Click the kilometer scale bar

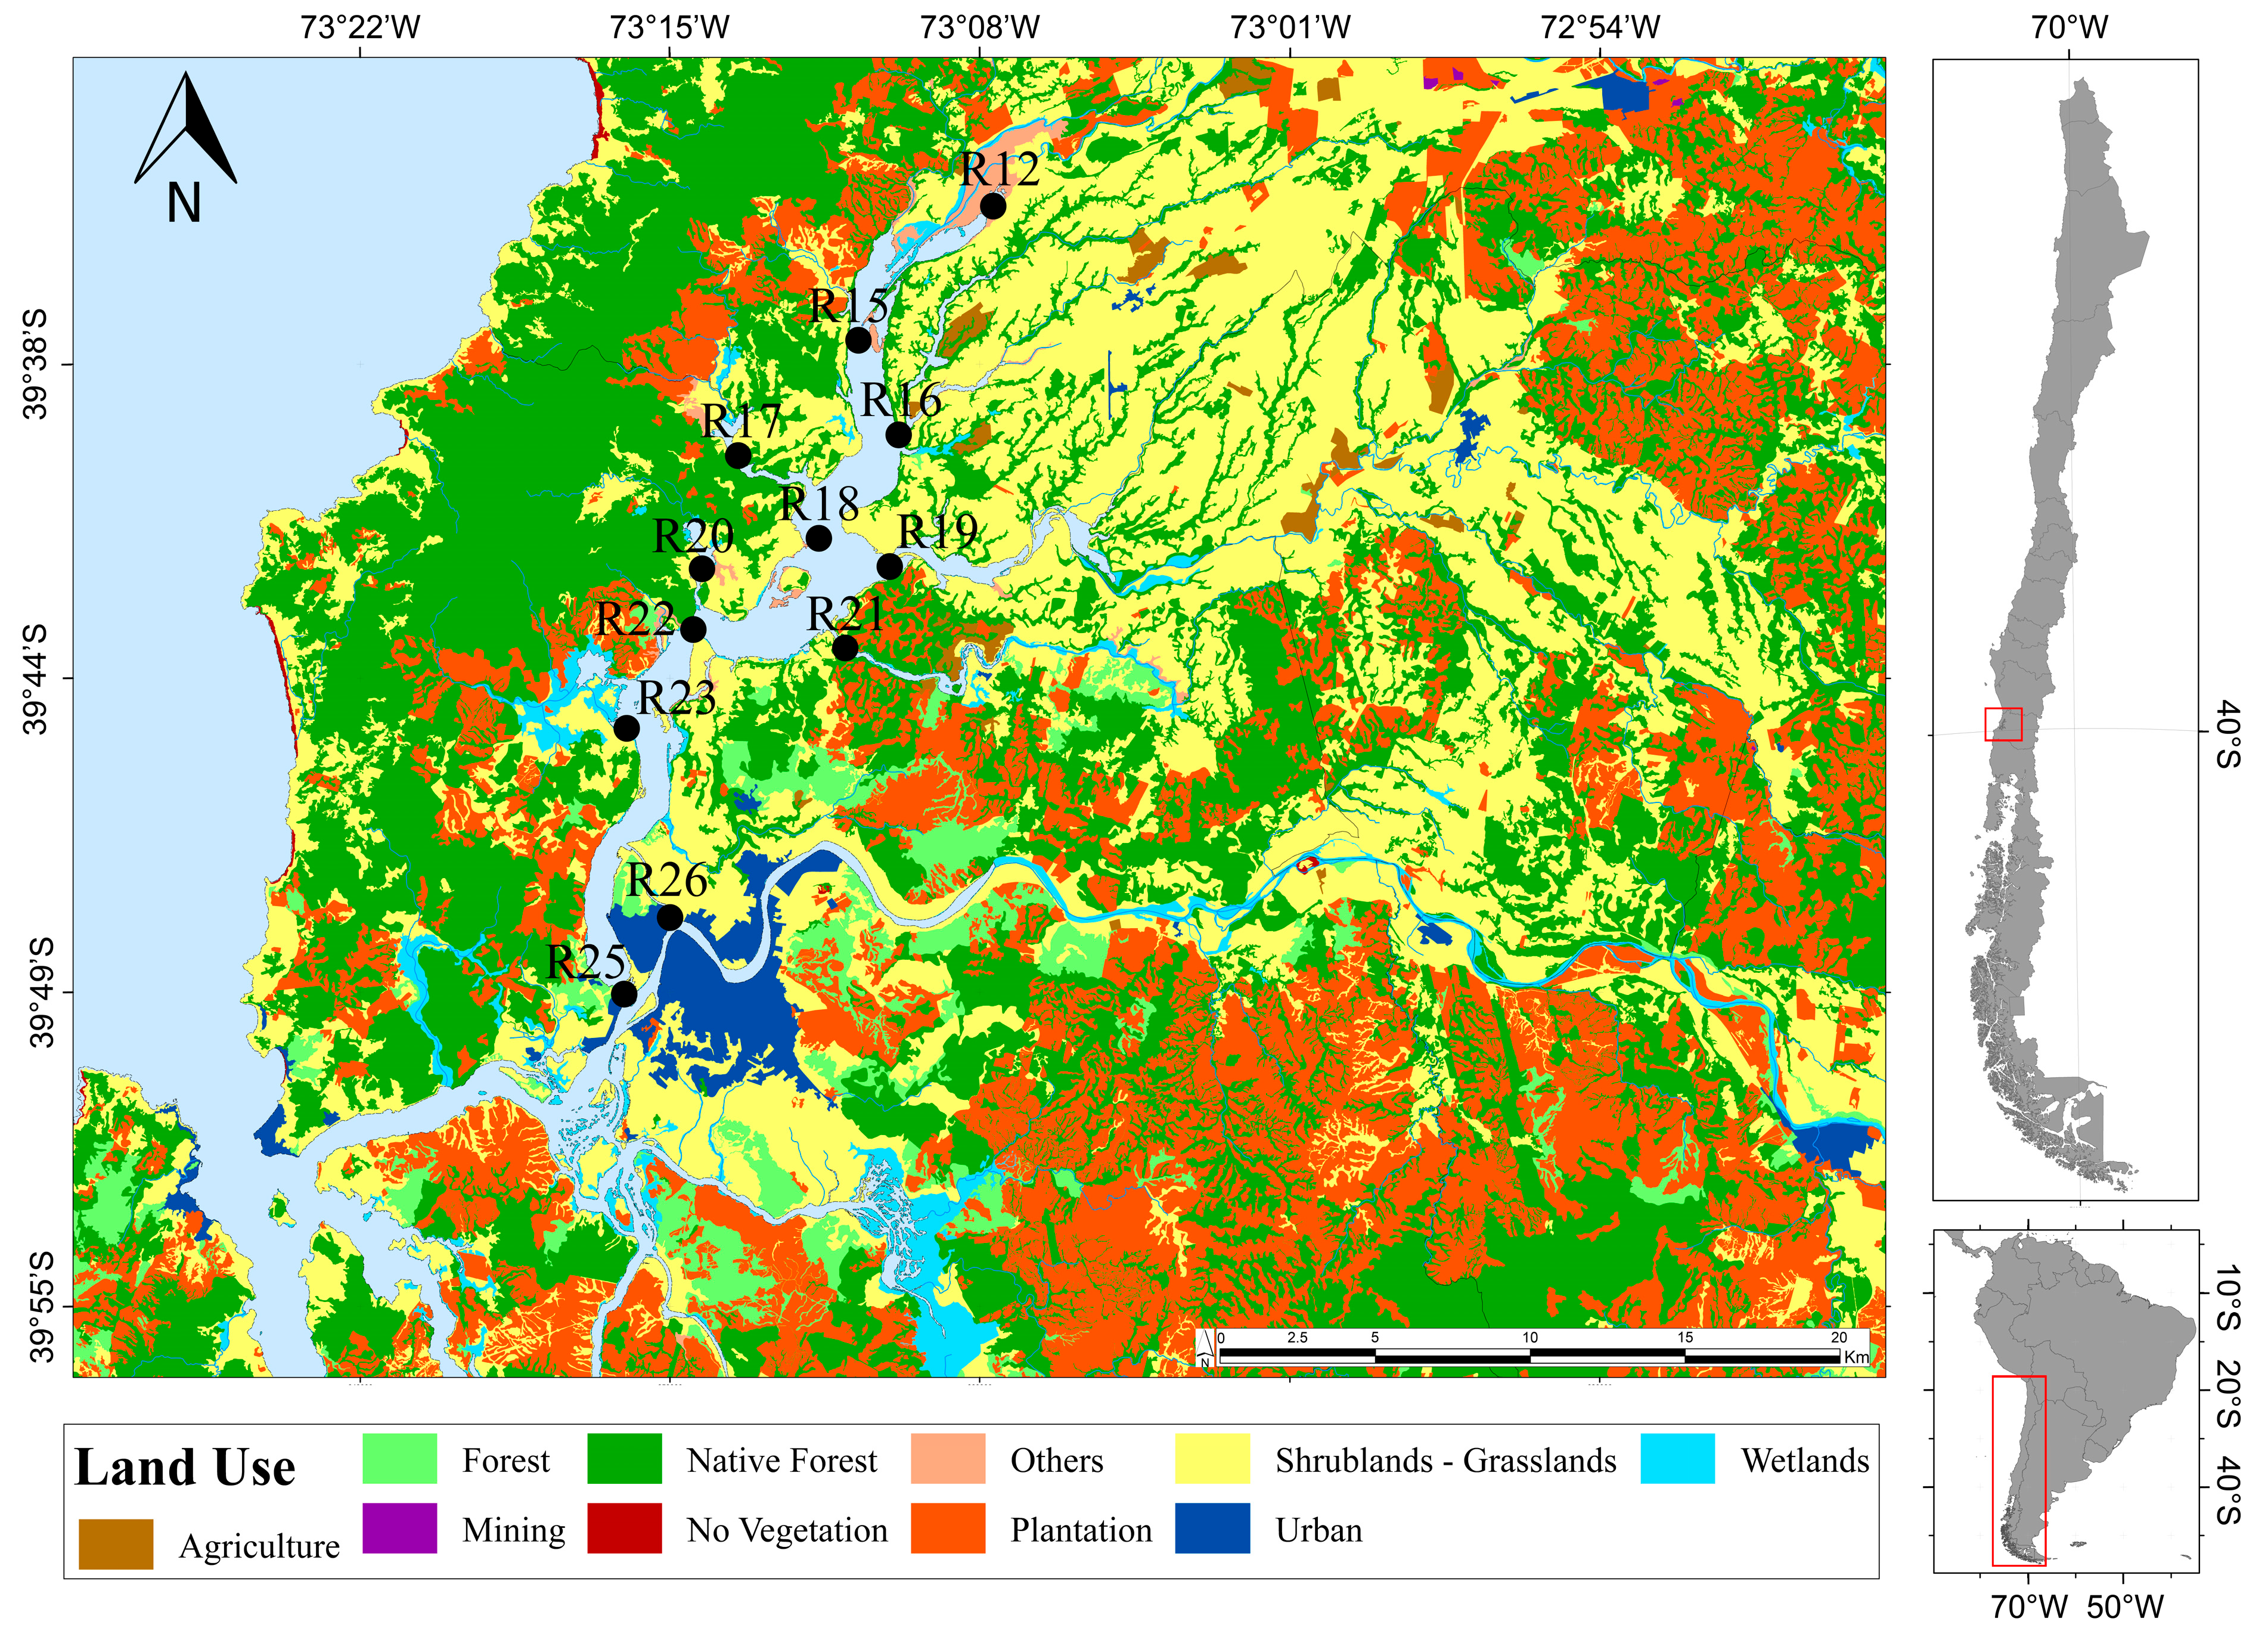tap(1529, 1356)
